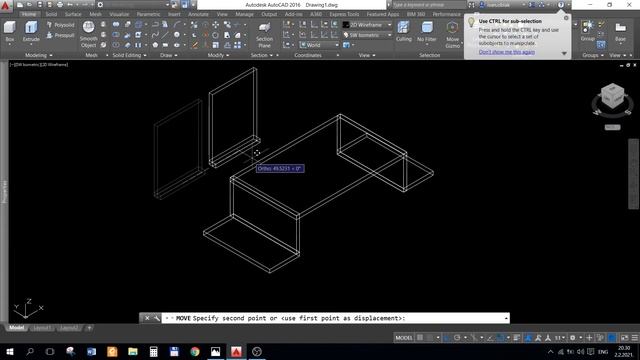640x360 pixels.
Task: Open the World UCS dropdown
Action: click(x=319, y=45)
